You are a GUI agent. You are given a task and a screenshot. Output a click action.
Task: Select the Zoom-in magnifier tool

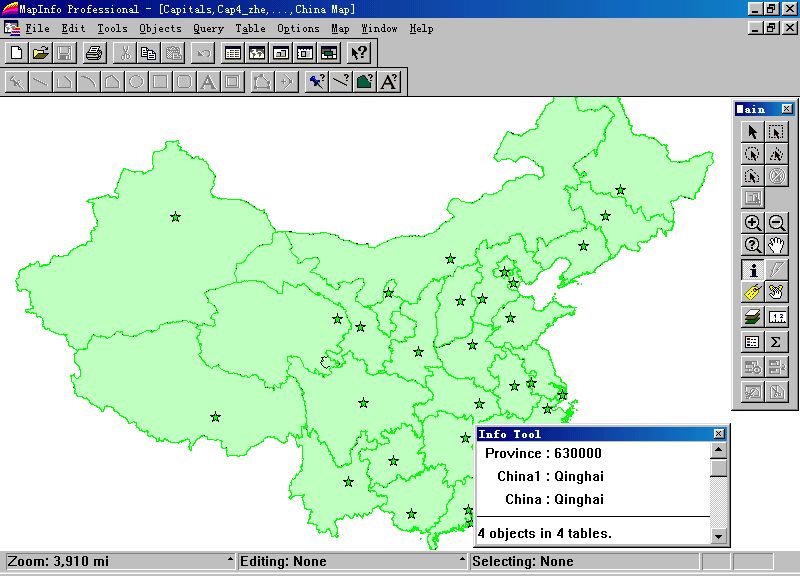point(753,224)
